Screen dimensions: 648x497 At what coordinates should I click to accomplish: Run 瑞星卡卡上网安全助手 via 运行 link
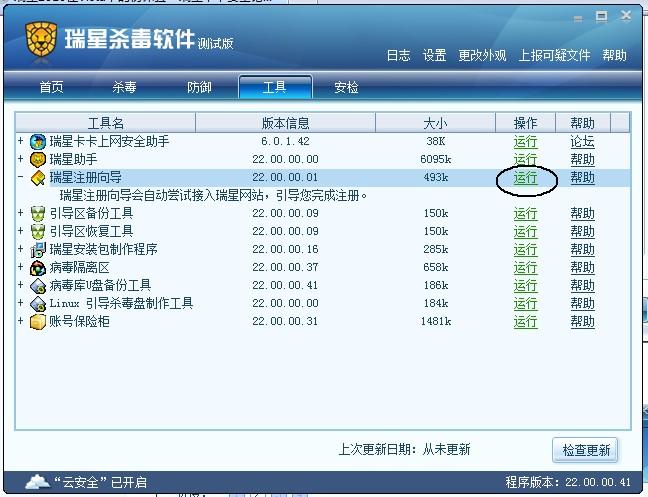click(x=525, y=142)
